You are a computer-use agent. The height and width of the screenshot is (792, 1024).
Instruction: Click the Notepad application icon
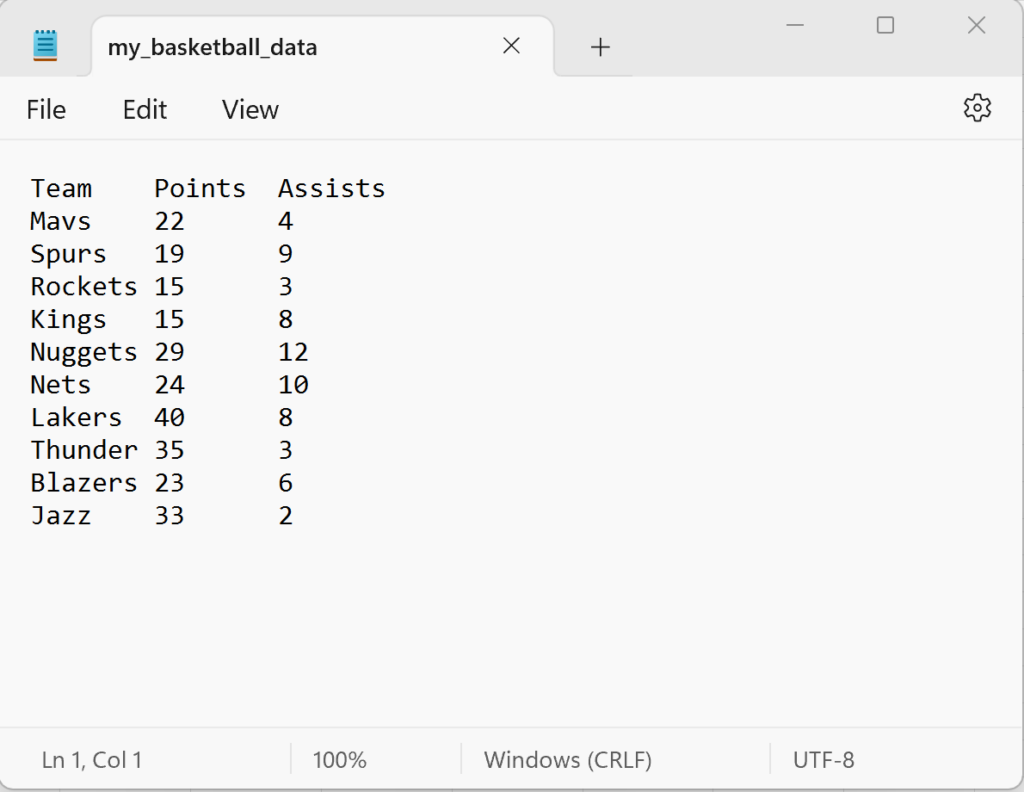coord(44,44)
